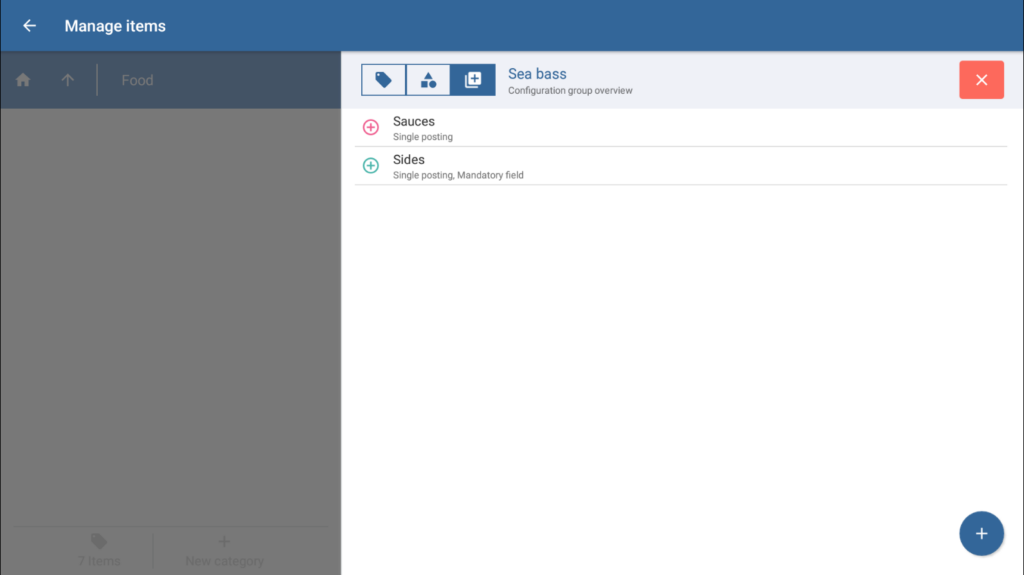Click 'Configuration group overview' subtitle
This screenshot has height=575, width=1024.
[570, 91]
